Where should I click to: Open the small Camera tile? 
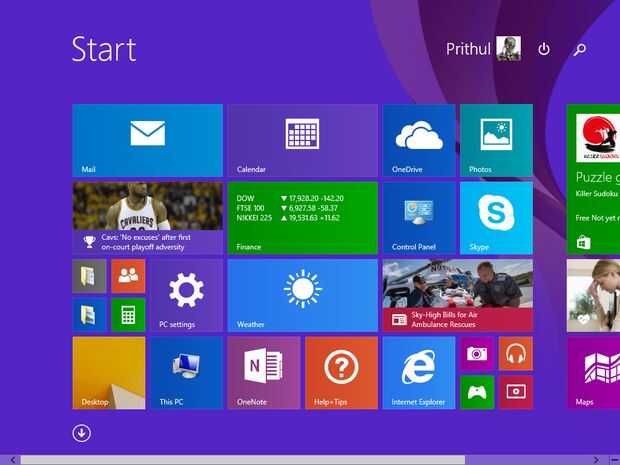pos(477,353)
